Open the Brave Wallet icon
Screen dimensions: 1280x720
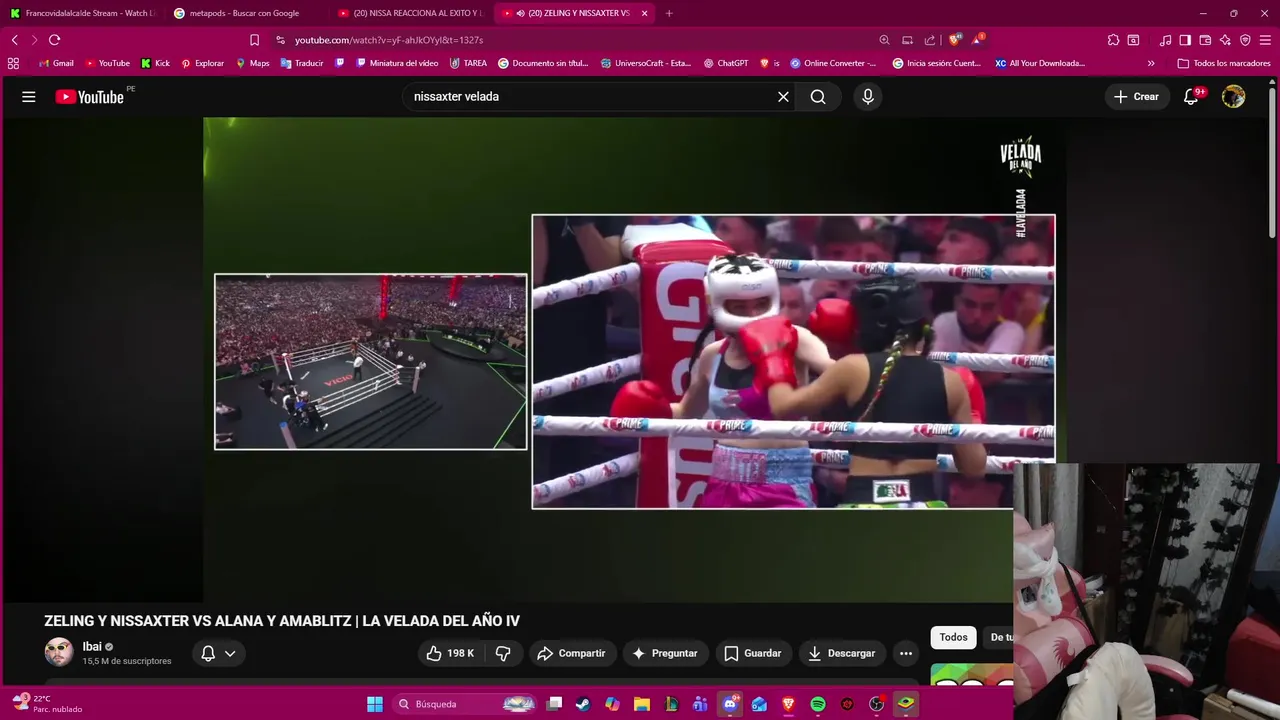pyautogui.click(x=1205, y=40)
